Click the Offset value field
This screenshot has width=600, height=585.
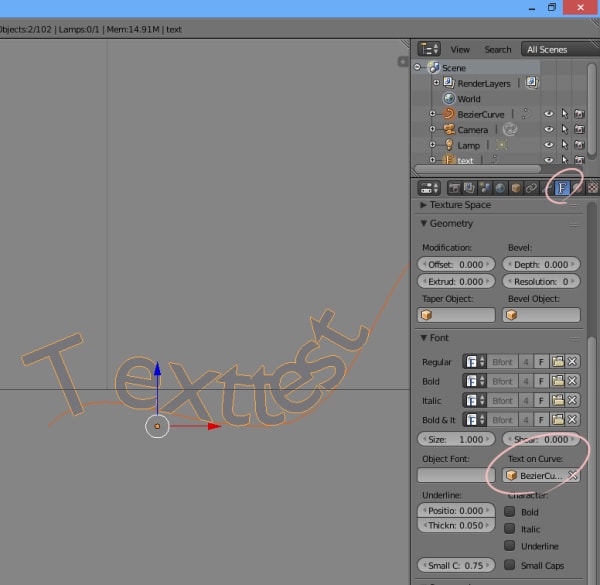[x=456, y=264]
